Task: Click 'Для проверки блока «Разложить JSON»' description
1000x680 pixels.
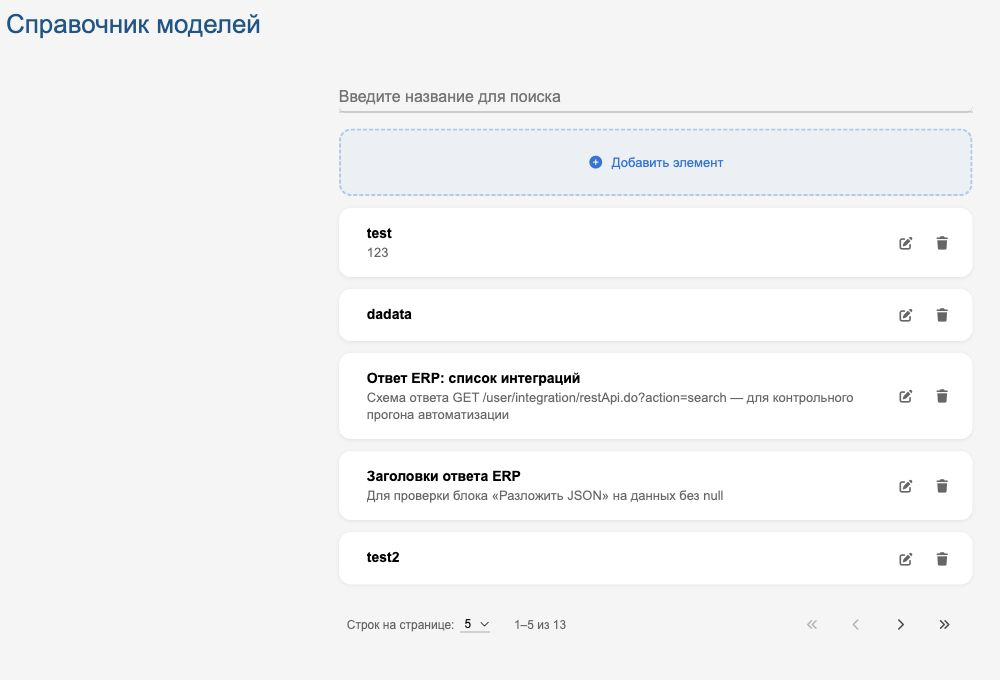Action: [x=545, y=496]
